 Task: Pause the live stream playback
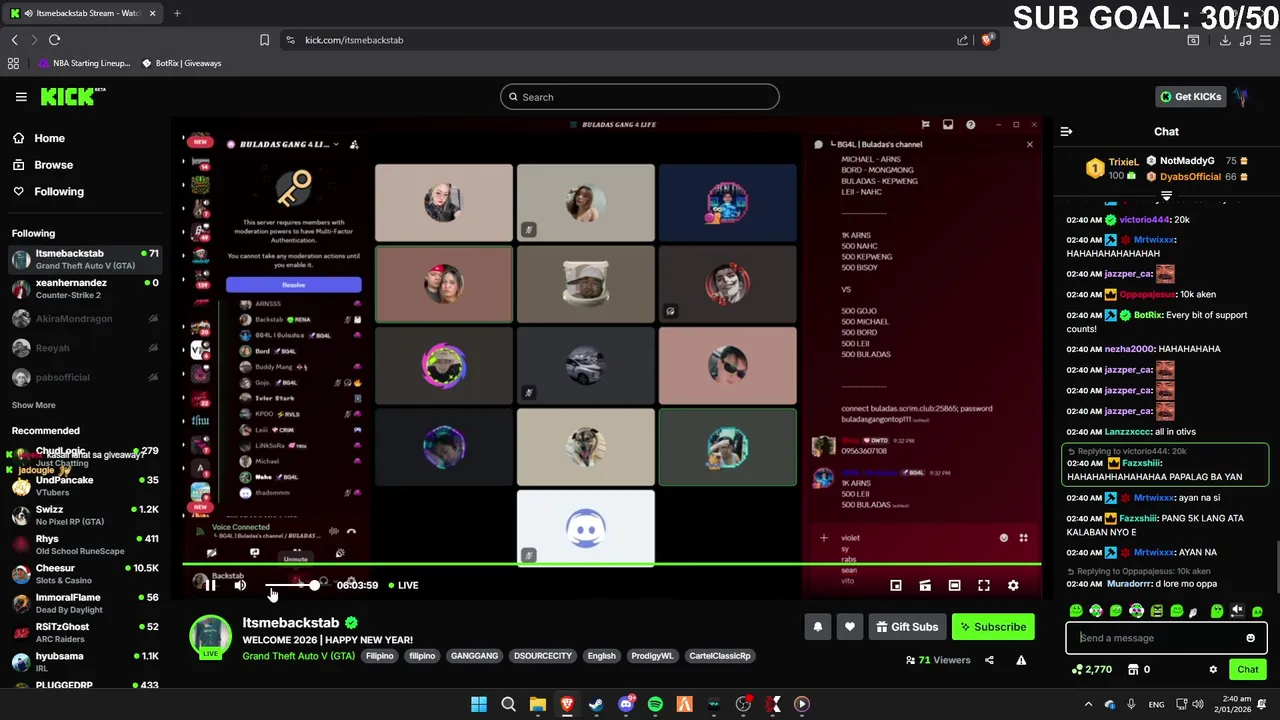coord(211,585)
